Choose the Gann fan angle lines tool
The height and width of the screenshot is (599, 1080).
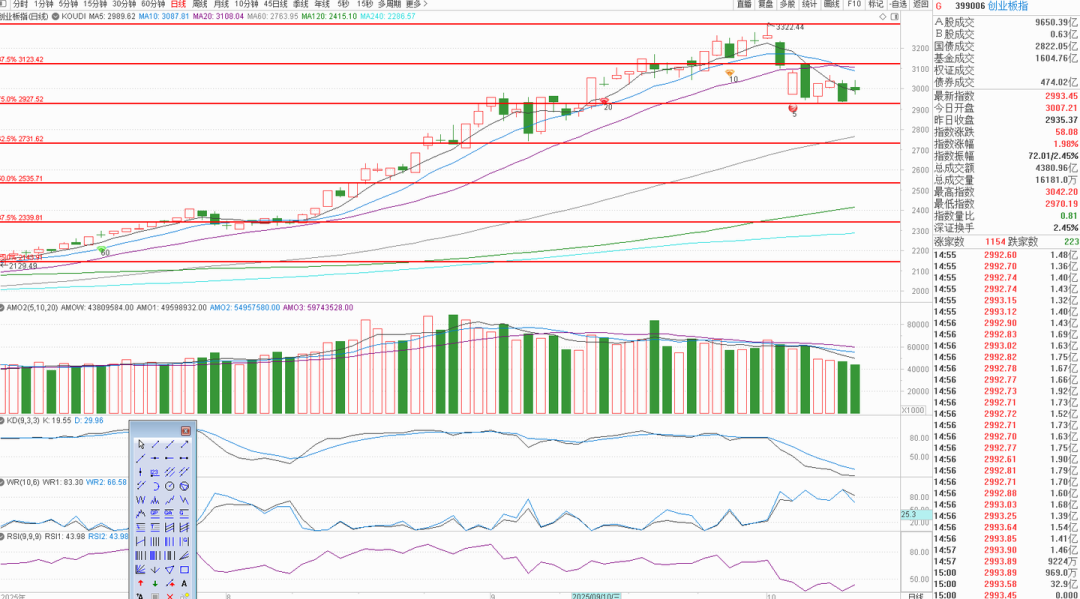coord(141,569)
